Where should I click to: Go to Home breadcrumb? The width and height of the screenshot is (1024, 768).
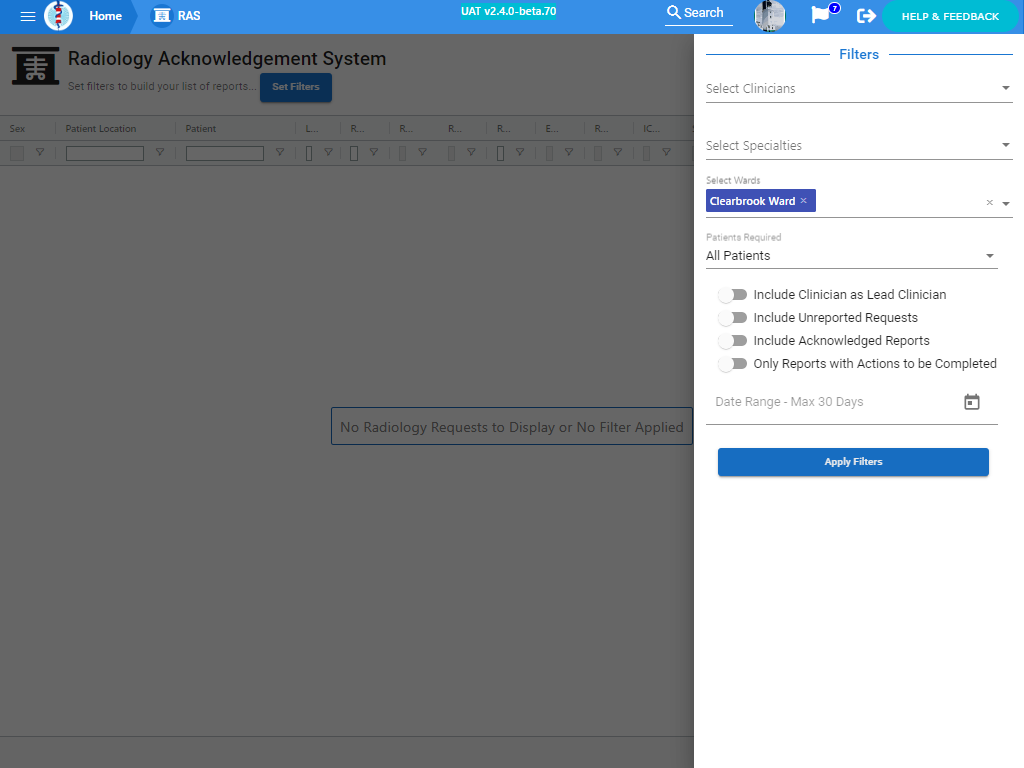(105, 16)
